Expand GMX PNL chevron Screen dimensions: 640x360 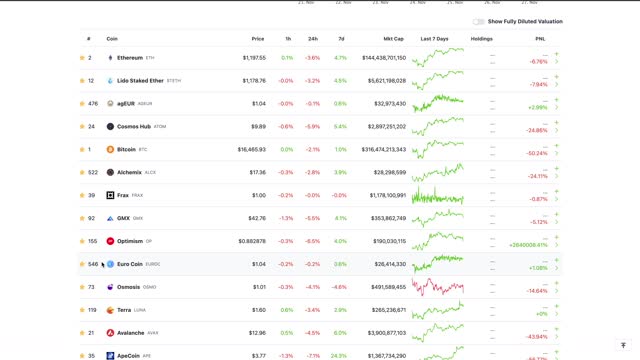(x=556, y=222)
